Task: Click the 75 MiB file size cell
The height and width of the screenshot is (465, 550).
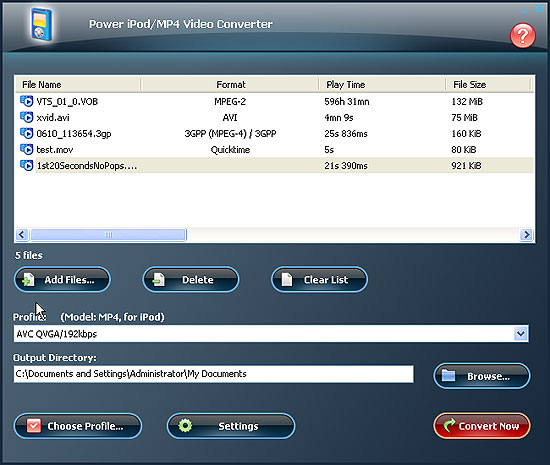Action: coord(464,117)
